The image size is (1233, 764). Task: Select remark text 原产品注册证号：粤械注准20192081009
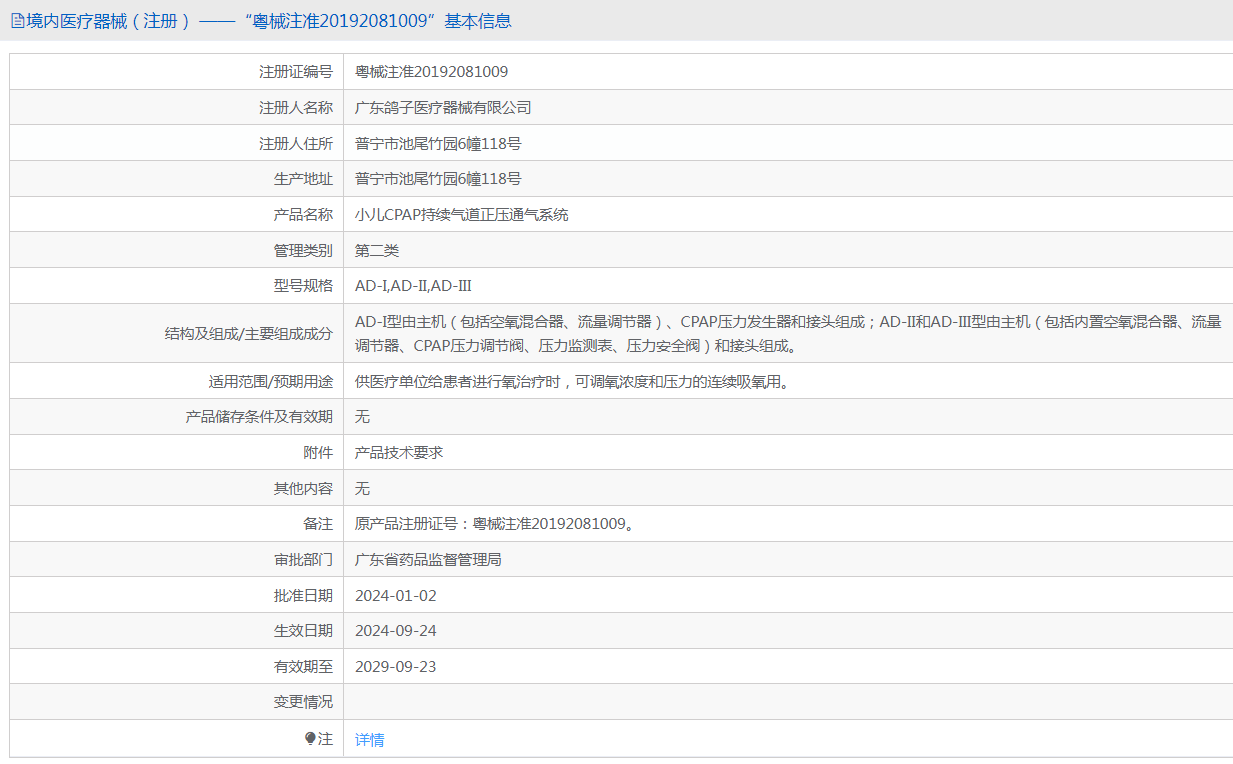click(x=494, y=524)
